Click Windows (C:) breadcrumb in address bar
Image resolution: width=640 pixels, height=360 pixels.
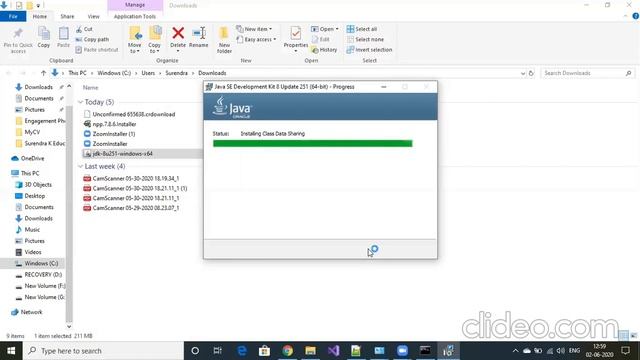[x=114, y=73]
